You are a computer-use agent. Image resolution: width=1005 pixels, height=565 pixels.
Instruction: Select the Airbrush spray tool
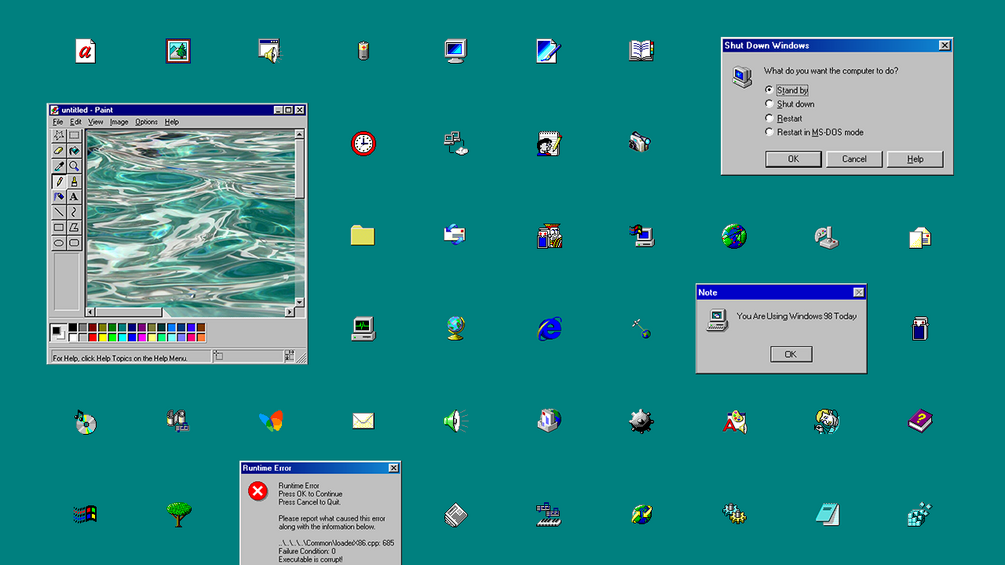(59, 197)
